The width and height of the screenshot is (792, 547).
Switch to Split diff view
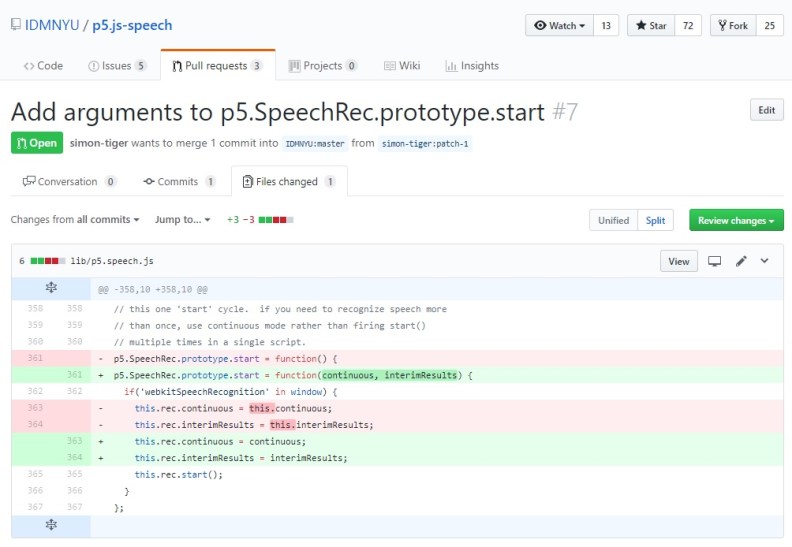[655, 220]
